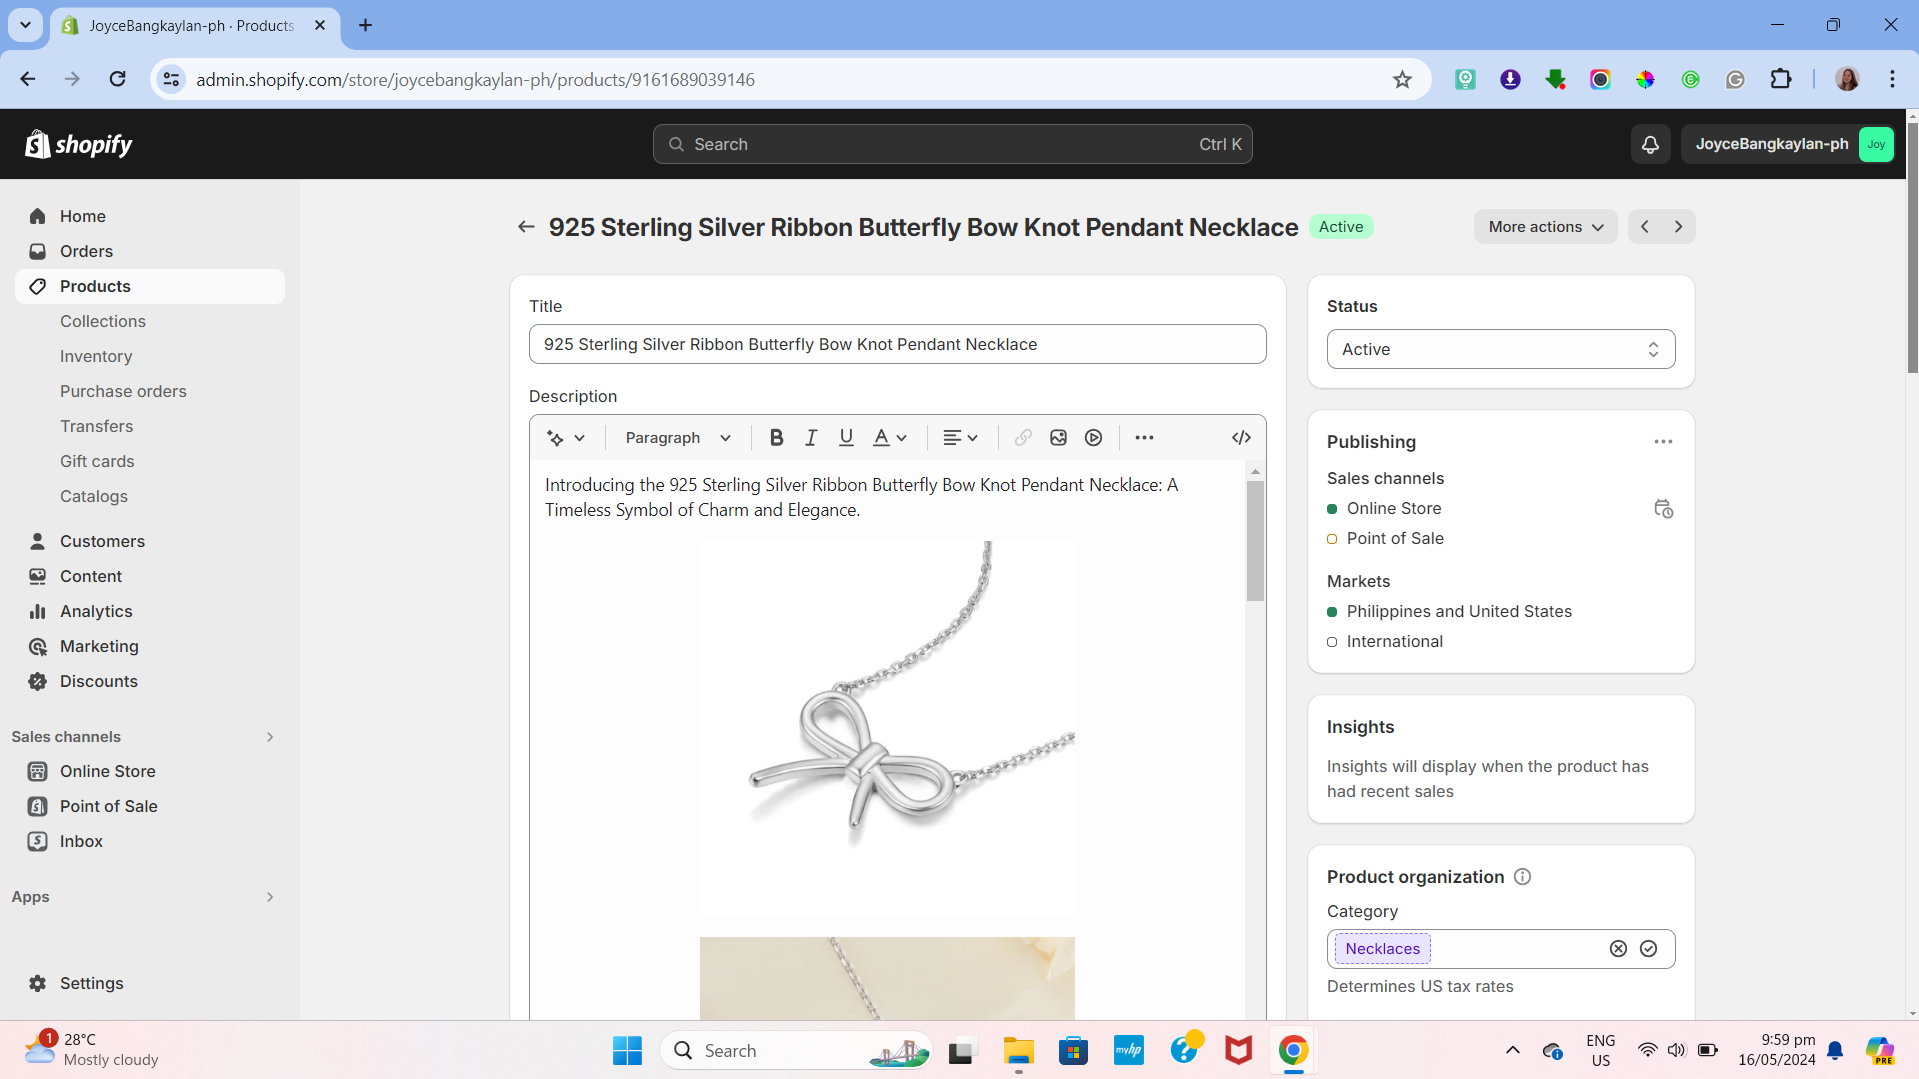This screenshot has width=1919, height=1079.
Task: Clear the Necklaces category
Action: (1618, 949)
